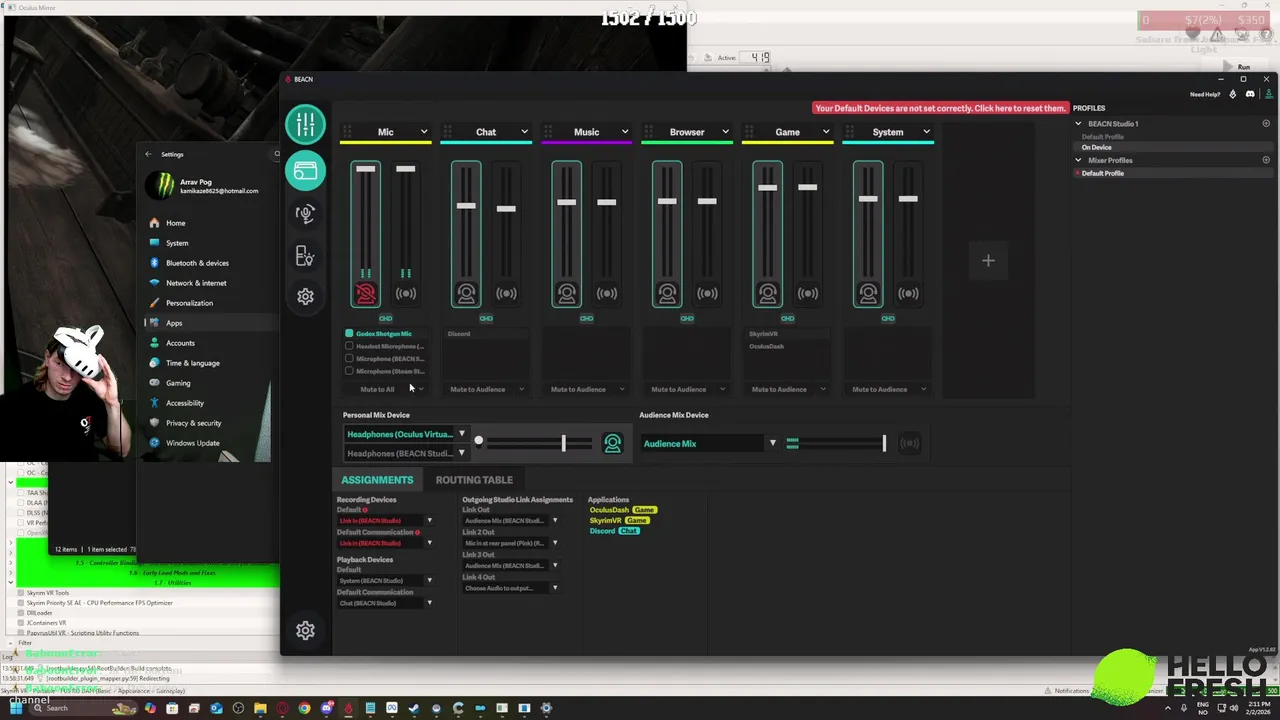Open Mute to Audience dropdown under Game
Viewport: 1280px width, 720px height.
click(787, 389)
